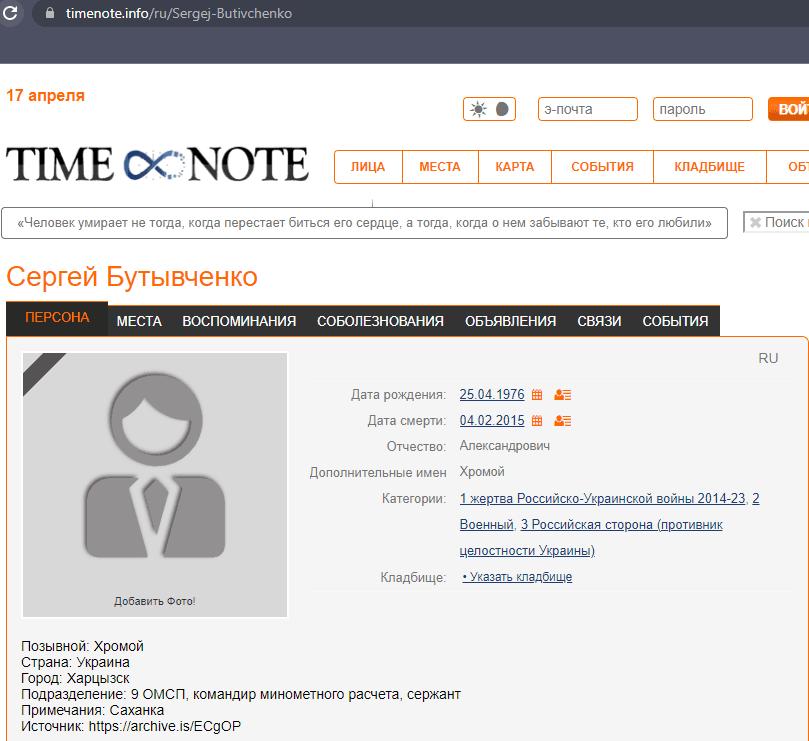Screen dimensions: 809x741
Task: Click the Примечания: Саханка line
Action: click(x=92, y=710)
